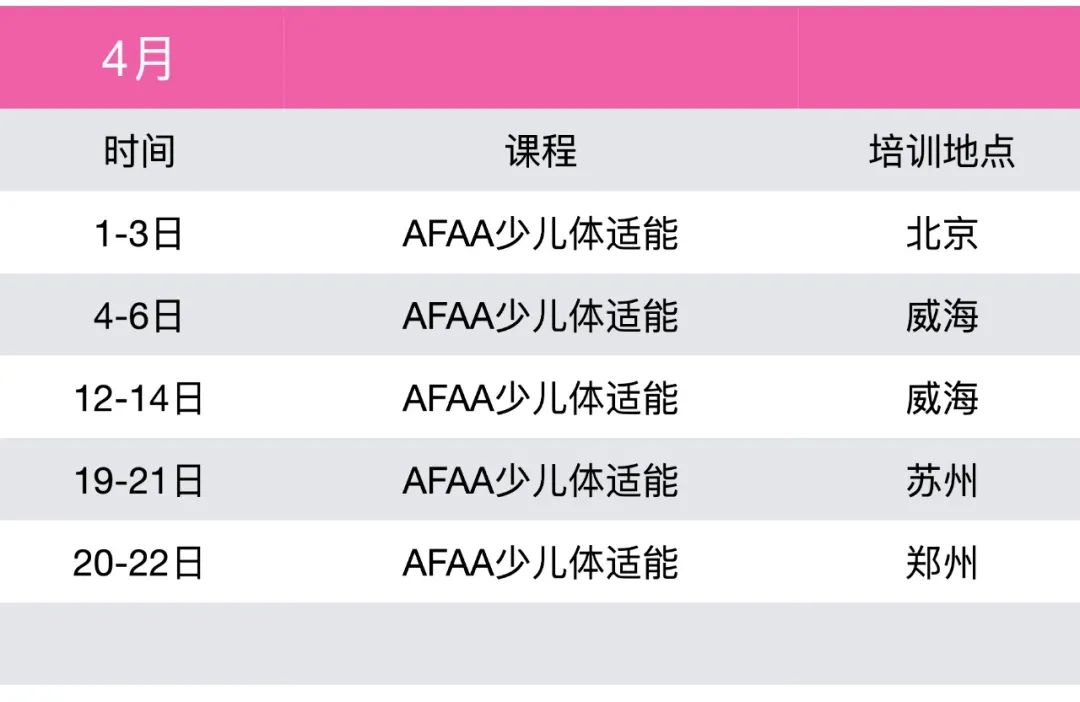This screenshot has height=702, width=1080.
Task: Select the 时间 column header
Action: [x=139, y=152]
